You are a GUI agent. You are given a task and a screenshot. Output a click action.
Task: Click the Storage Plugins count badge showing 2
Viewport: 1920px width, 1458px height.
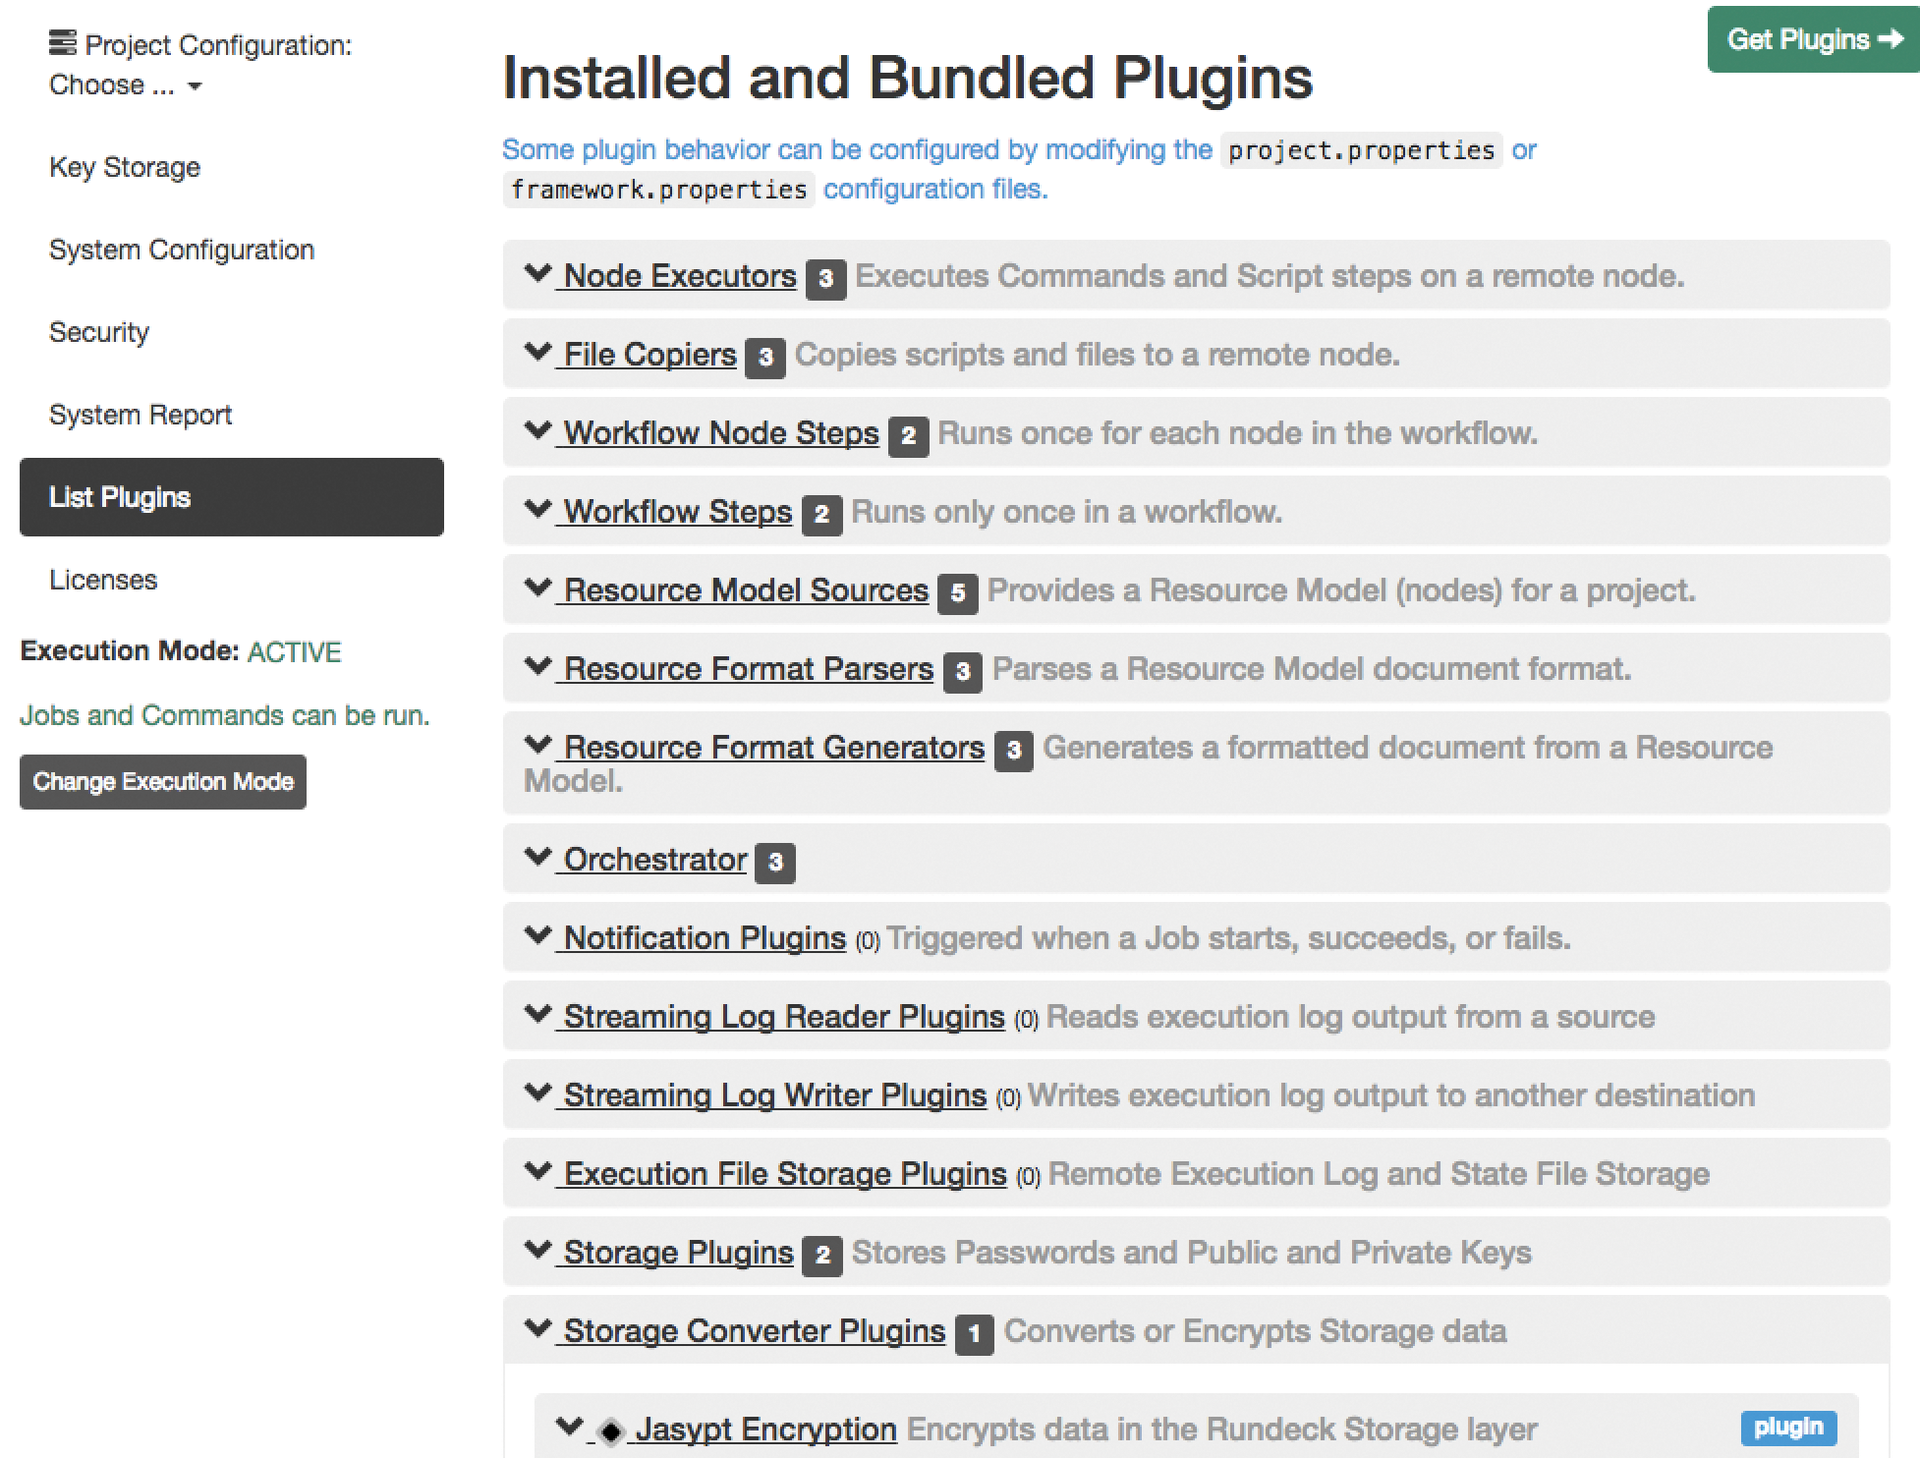[x=822, y=1256]
